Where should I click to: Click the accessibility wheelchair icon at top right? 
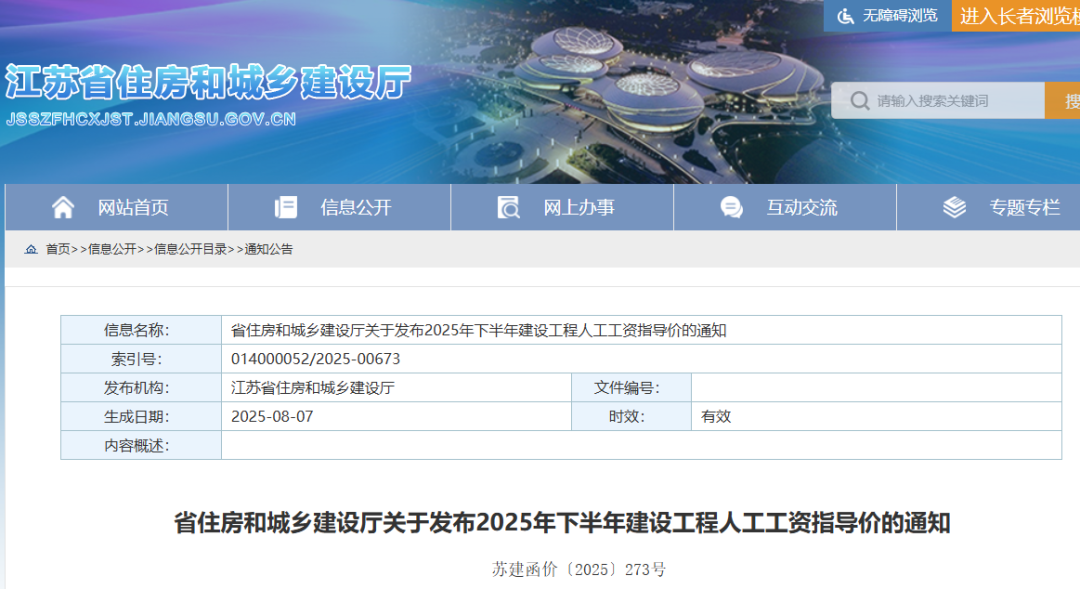tap(847, 16)
